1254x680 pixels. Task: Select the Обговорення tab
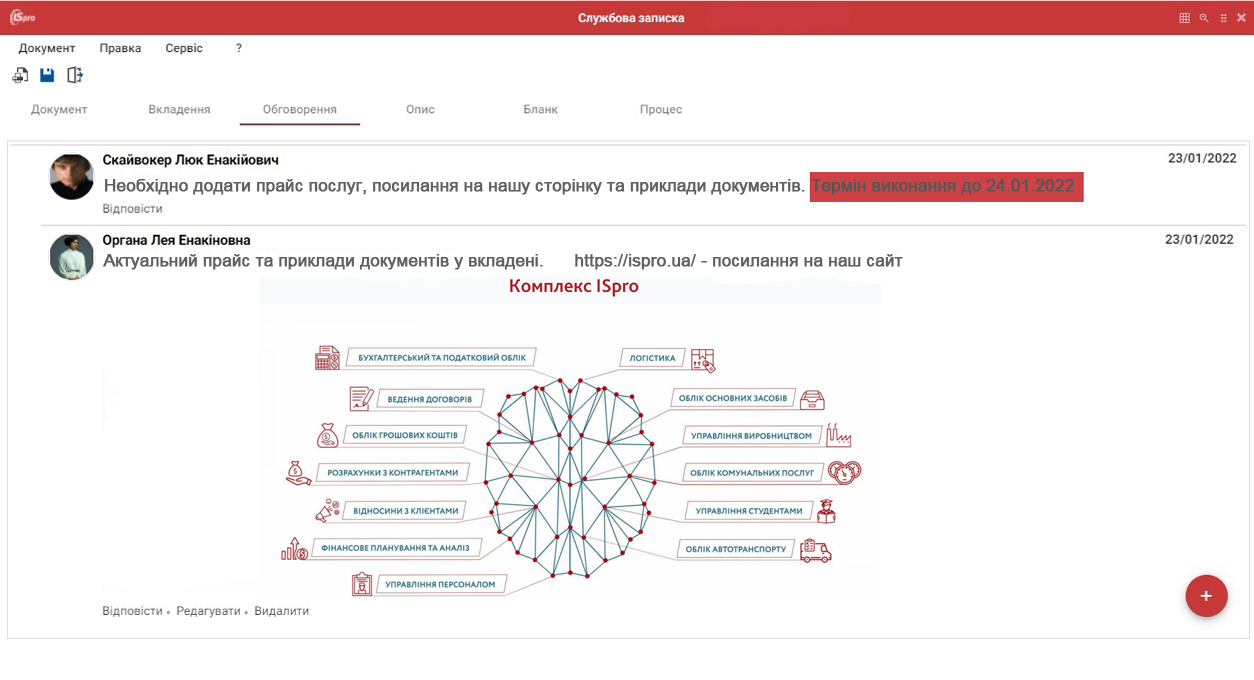coord(299,110)
